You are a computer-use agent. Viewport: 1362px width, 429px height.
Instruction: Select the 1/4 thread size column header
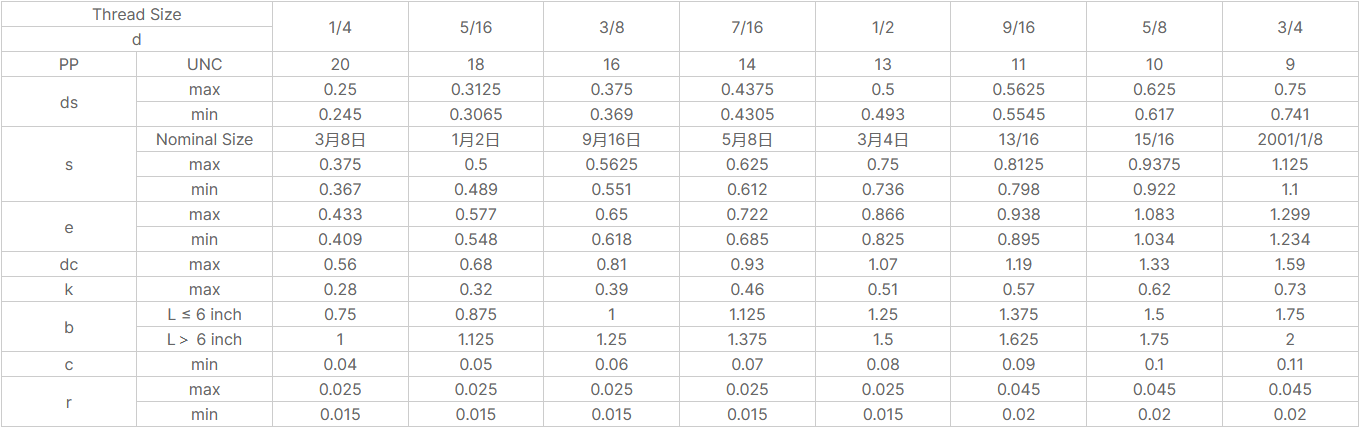[340, 27]
